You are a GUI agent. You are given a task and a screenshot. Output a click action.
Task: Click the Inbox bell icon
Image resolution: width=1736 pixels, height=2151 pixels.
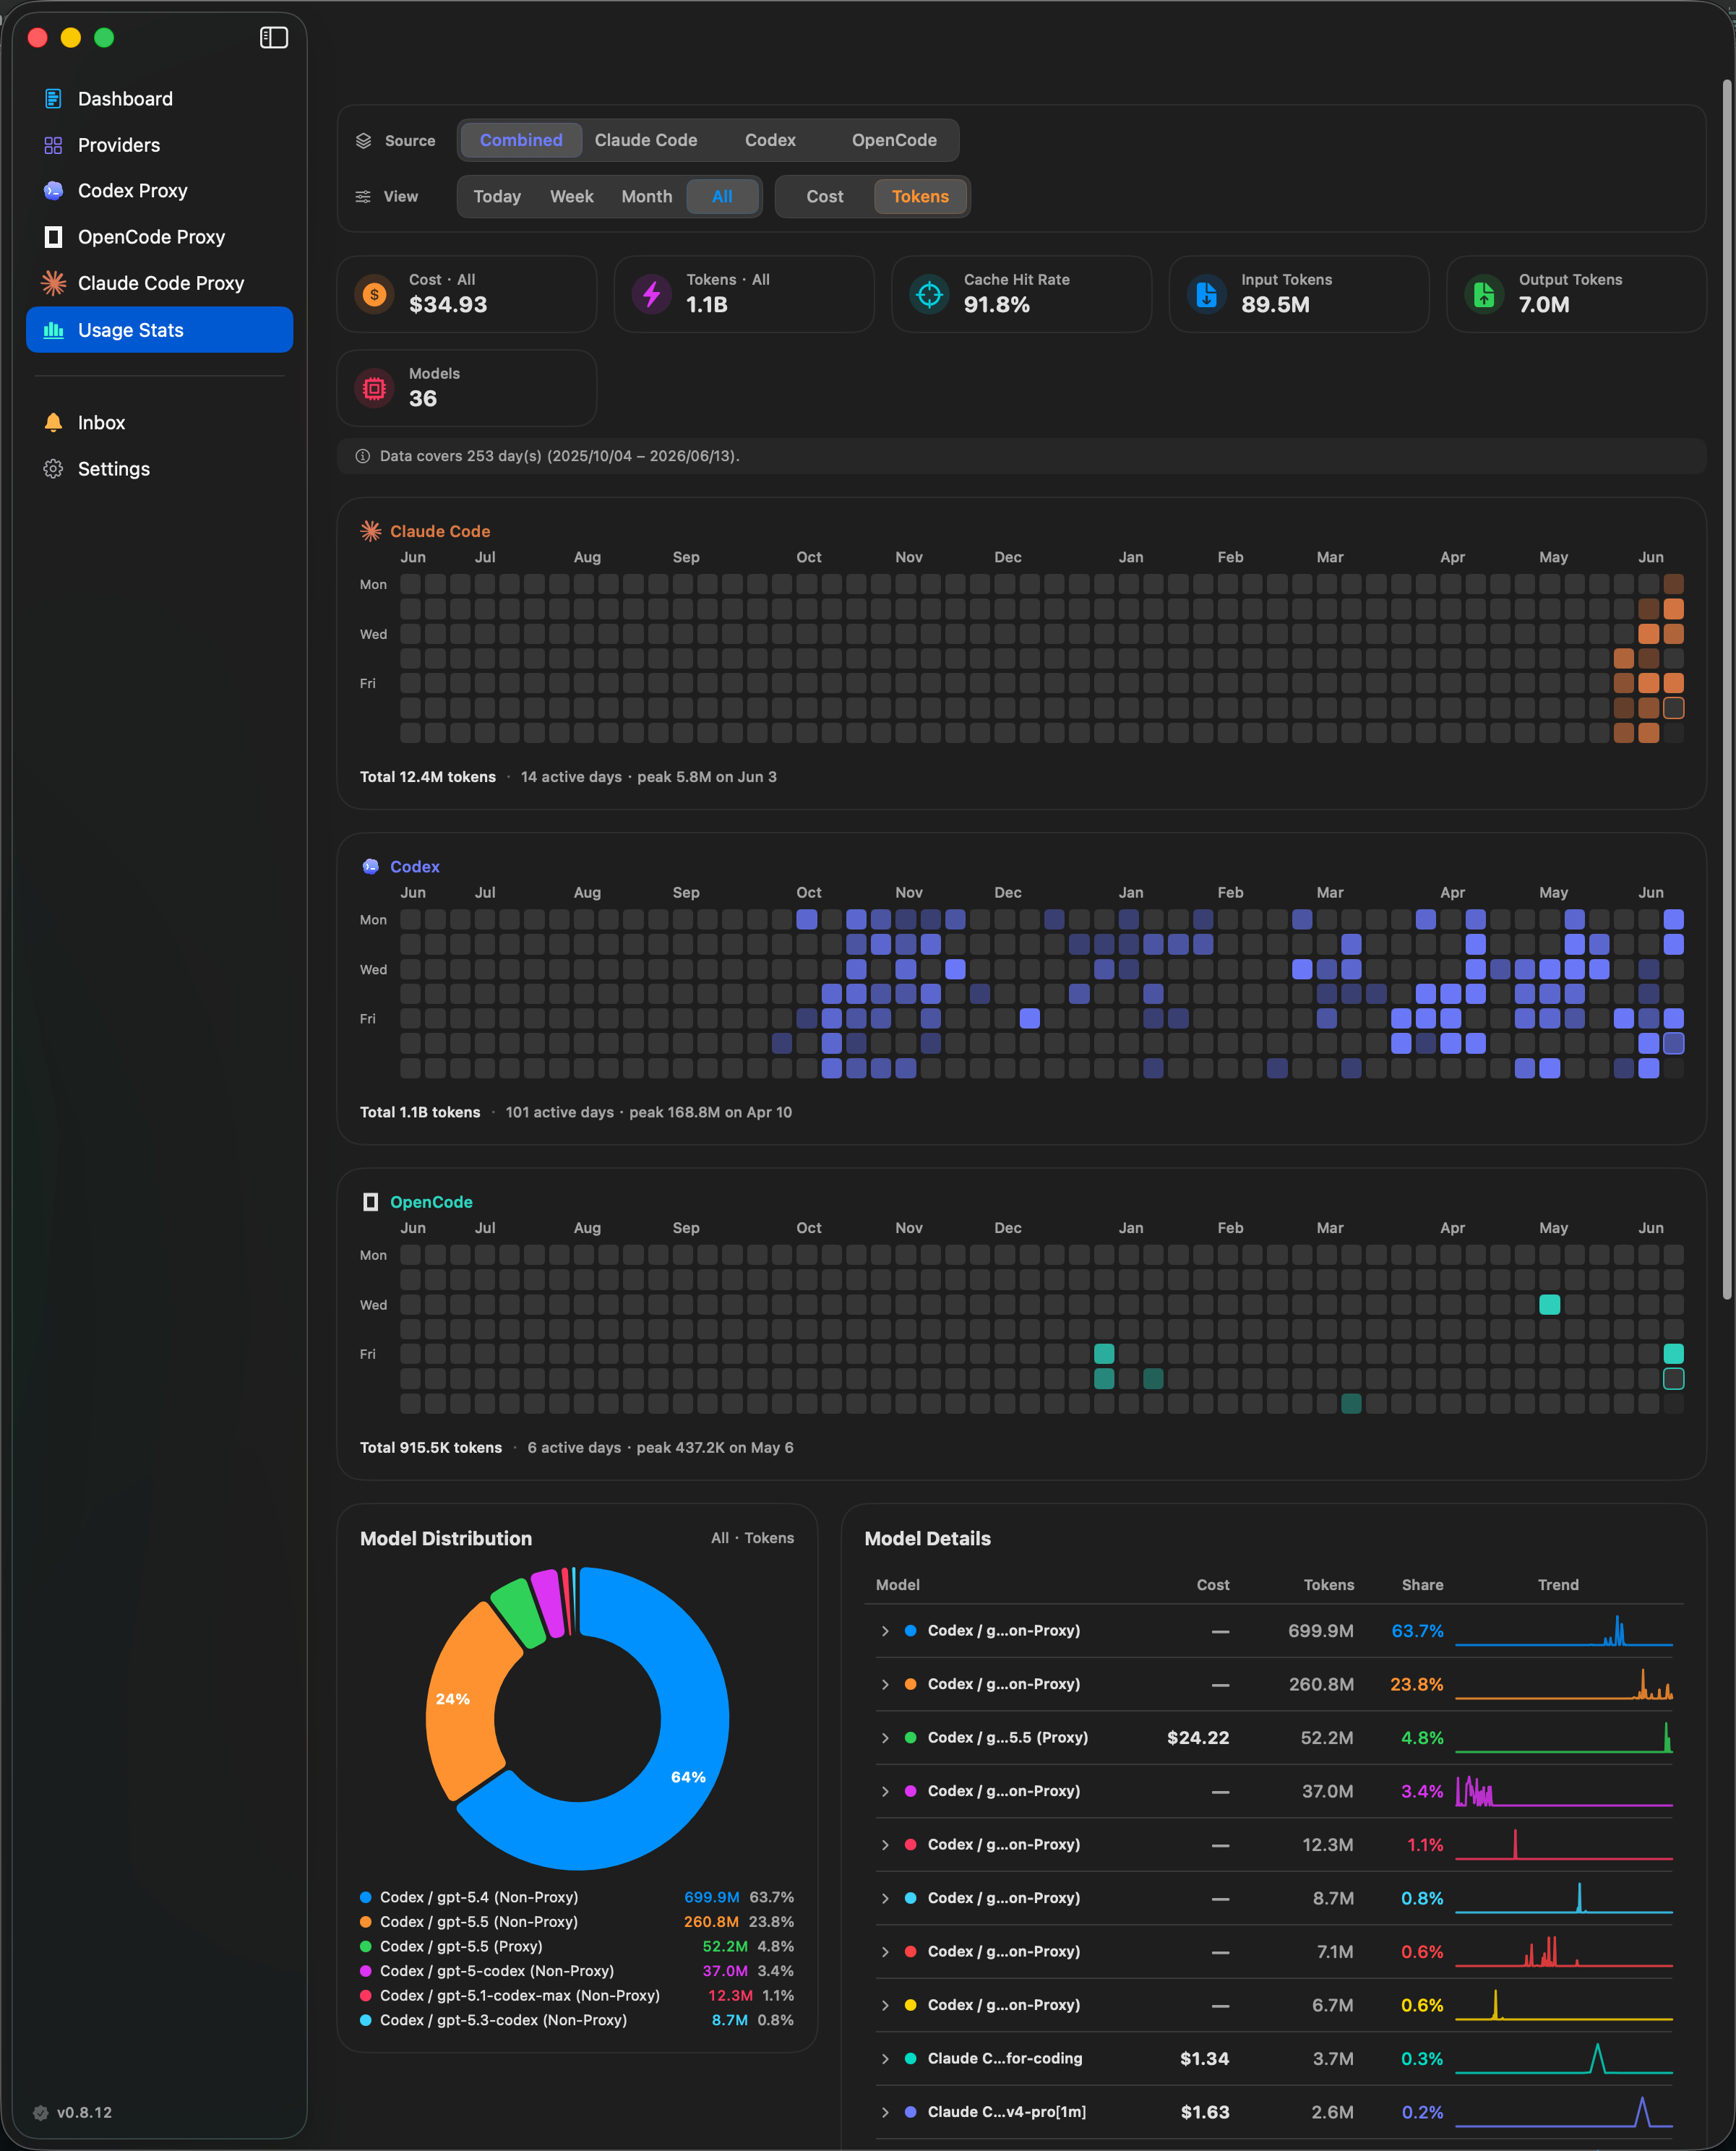[53, 423]
